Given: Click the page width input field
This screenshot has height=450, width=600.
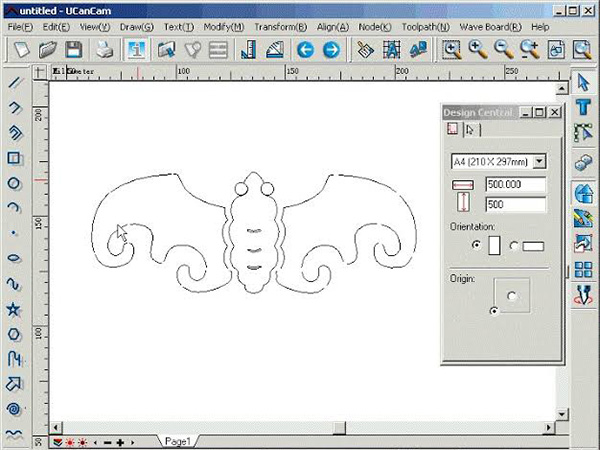Looking at the screenshot, I should [515, 184].
